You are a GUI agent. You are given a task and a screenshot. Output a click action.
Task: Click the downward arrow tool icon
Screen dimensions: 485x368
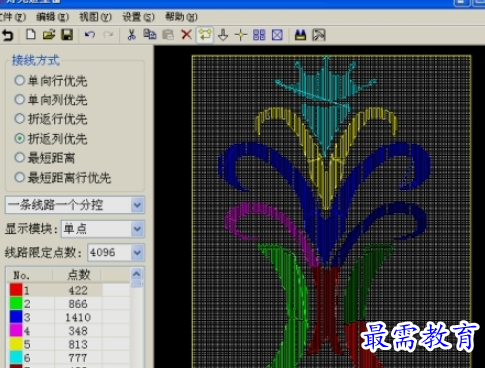[x=223, y=35]
